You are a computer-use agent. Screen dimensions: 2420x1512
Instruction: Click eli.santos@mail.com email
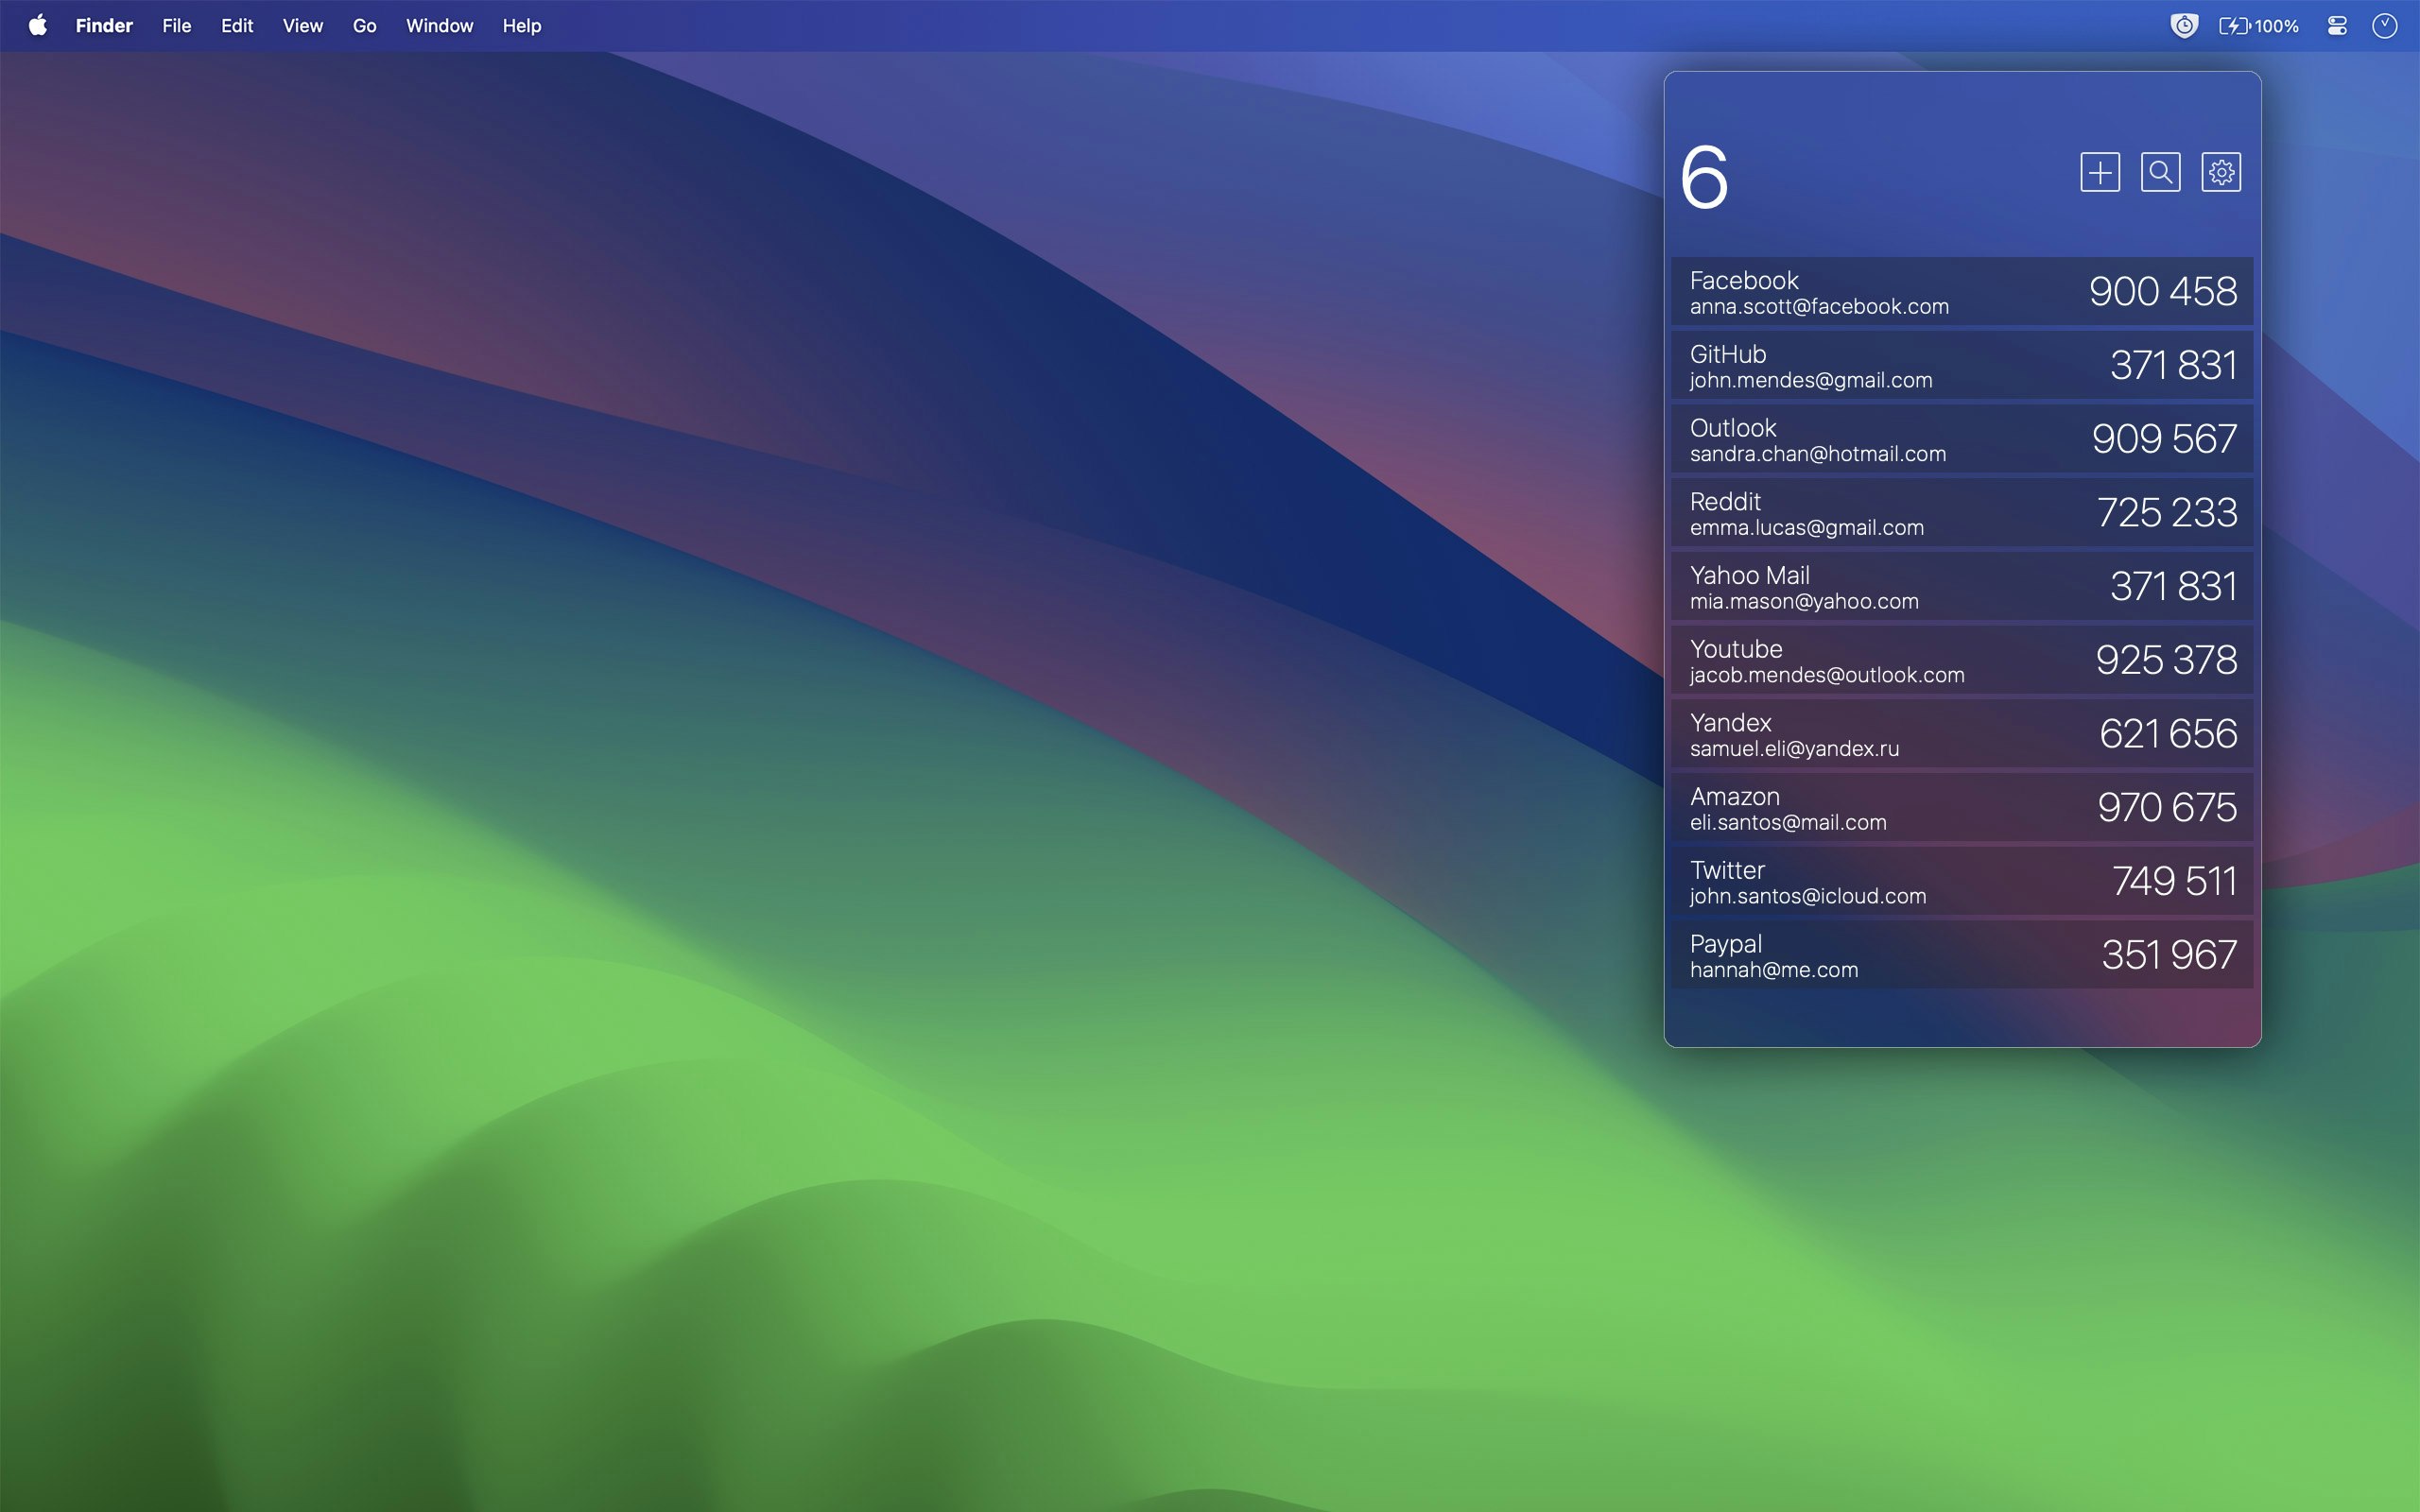tap(1788, 823)
